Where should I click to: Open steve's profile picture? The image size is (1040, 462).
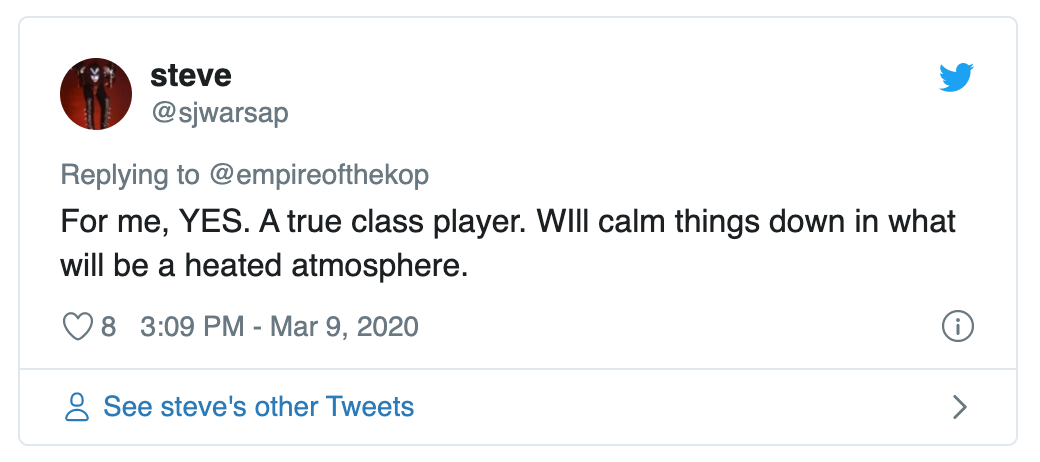pyautogui.click(x=96, y=94)
